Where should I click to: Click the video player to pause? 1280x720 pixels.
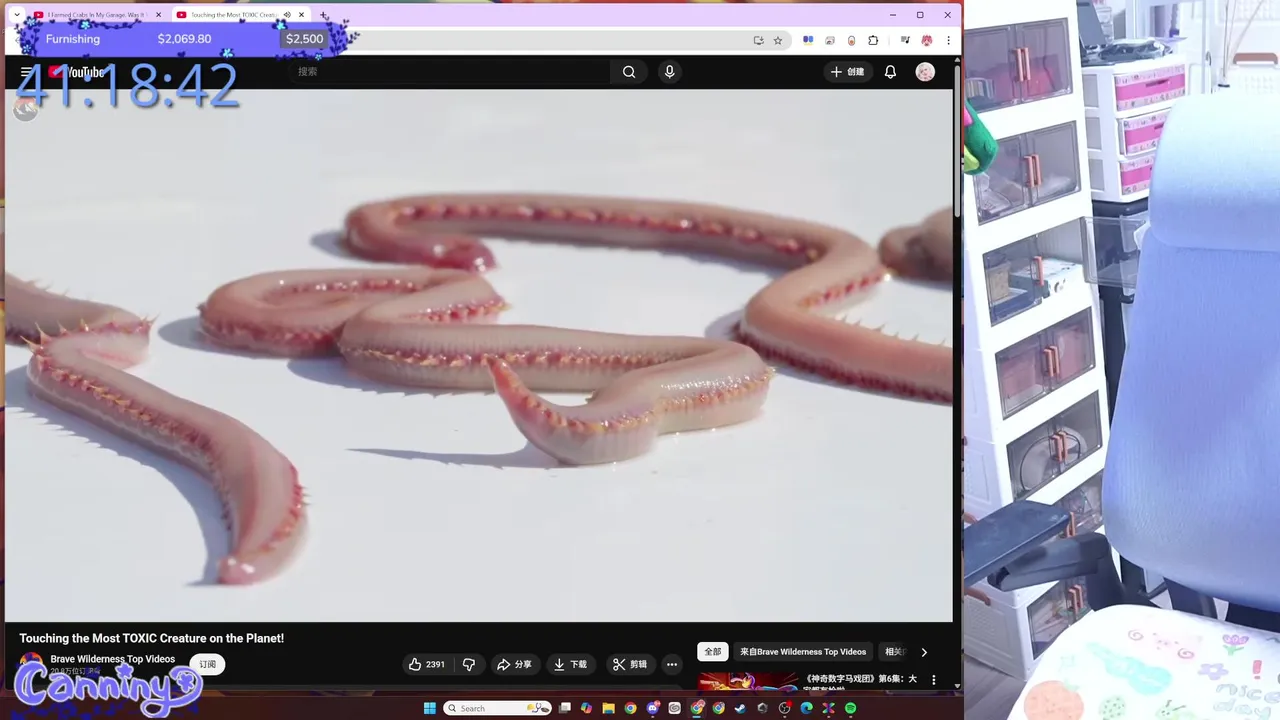(x=479, y=356)
